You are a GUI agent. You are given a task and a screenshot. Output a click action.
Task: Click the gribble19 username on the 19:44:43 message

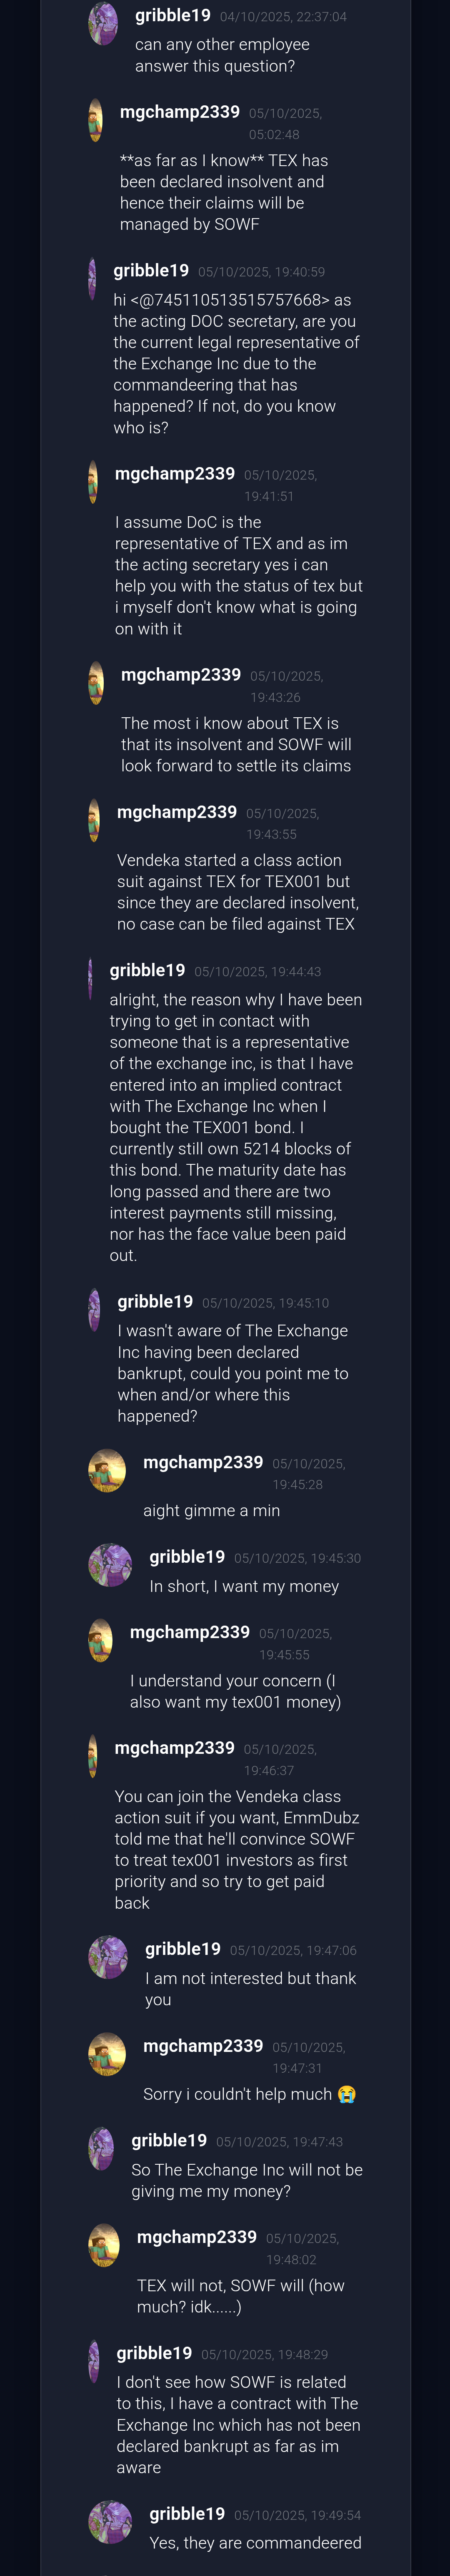(x=147, y=970)
